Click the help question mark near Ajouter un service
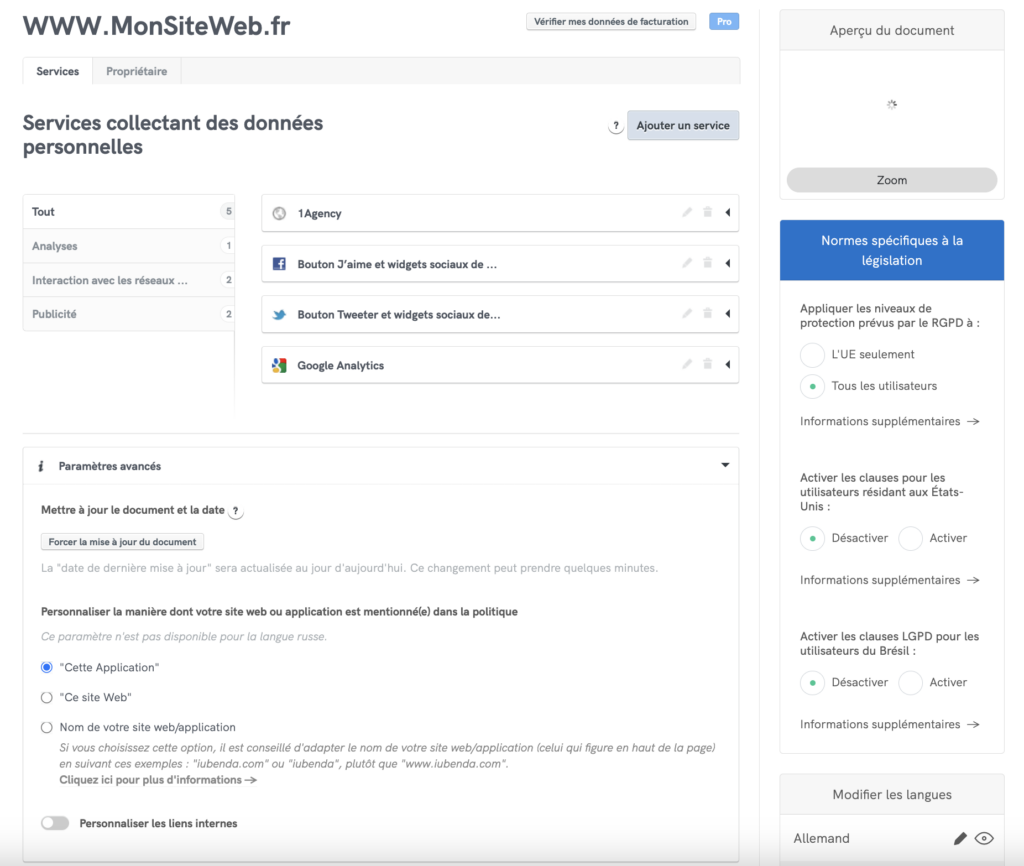 tap(616, 127)
